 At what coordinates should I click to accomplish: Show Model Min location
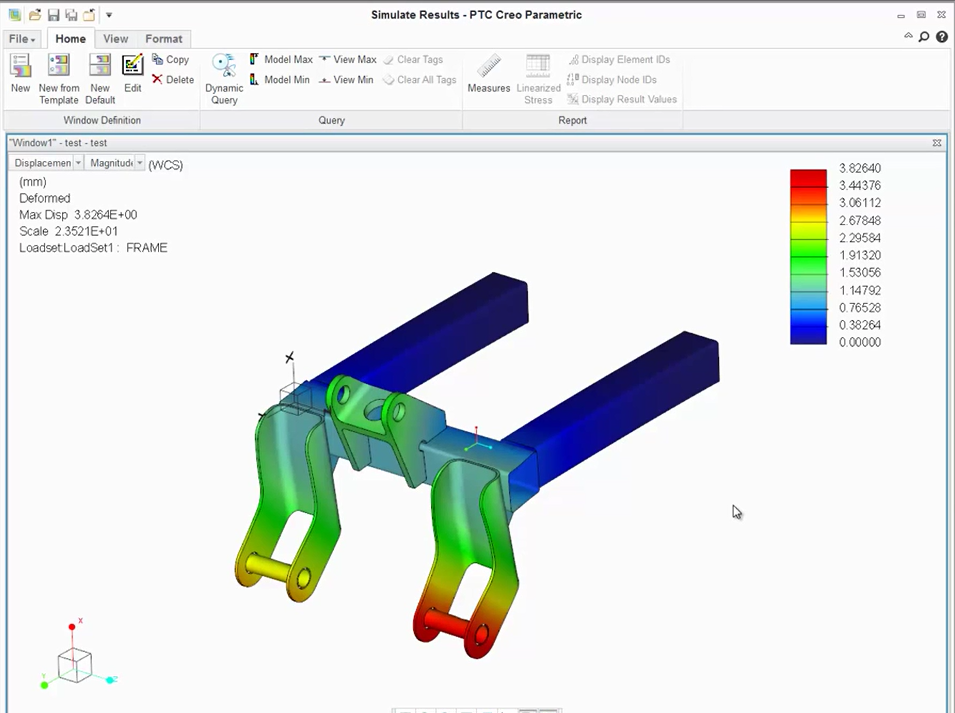click(280, 79)
